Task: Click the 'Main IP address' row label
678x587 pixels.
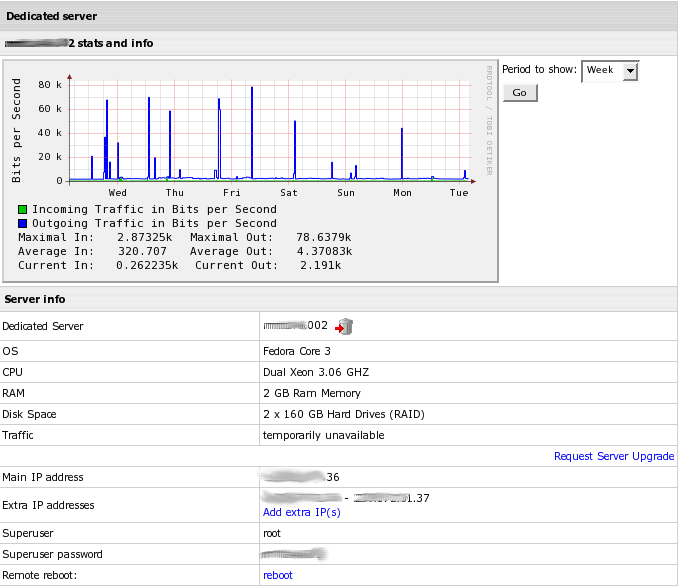Action: pos(43,477)
